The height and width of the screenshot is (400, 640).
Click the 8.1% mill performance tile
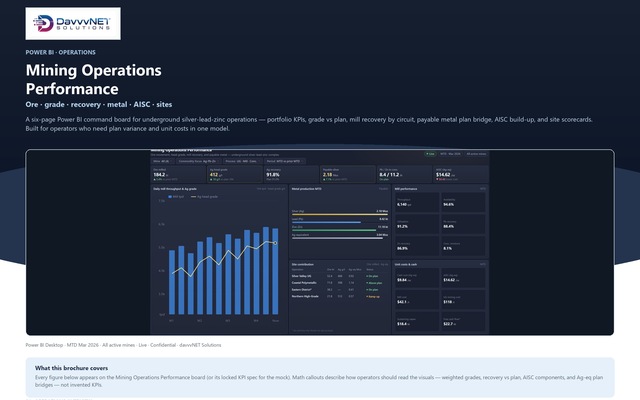coord(463,246)
